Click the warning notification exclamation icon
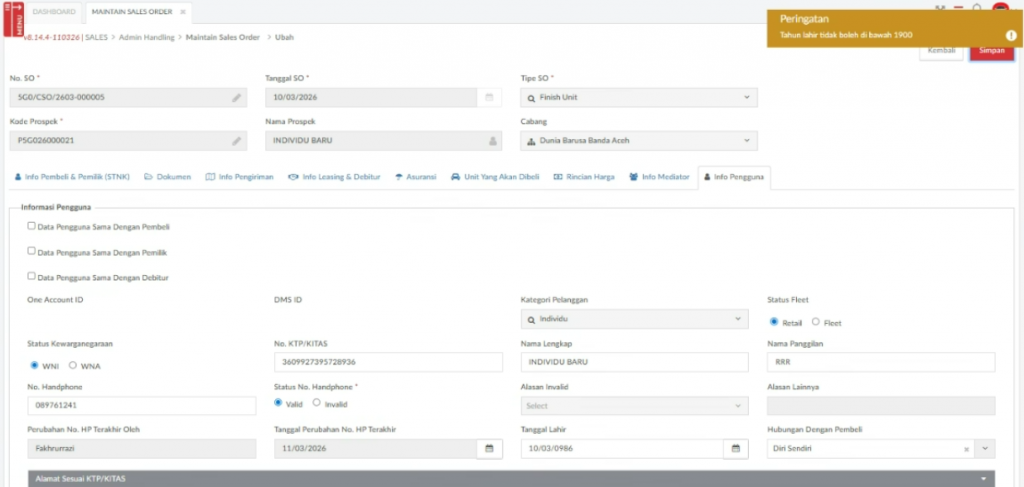1024x487 pixels. point(1011,35)
